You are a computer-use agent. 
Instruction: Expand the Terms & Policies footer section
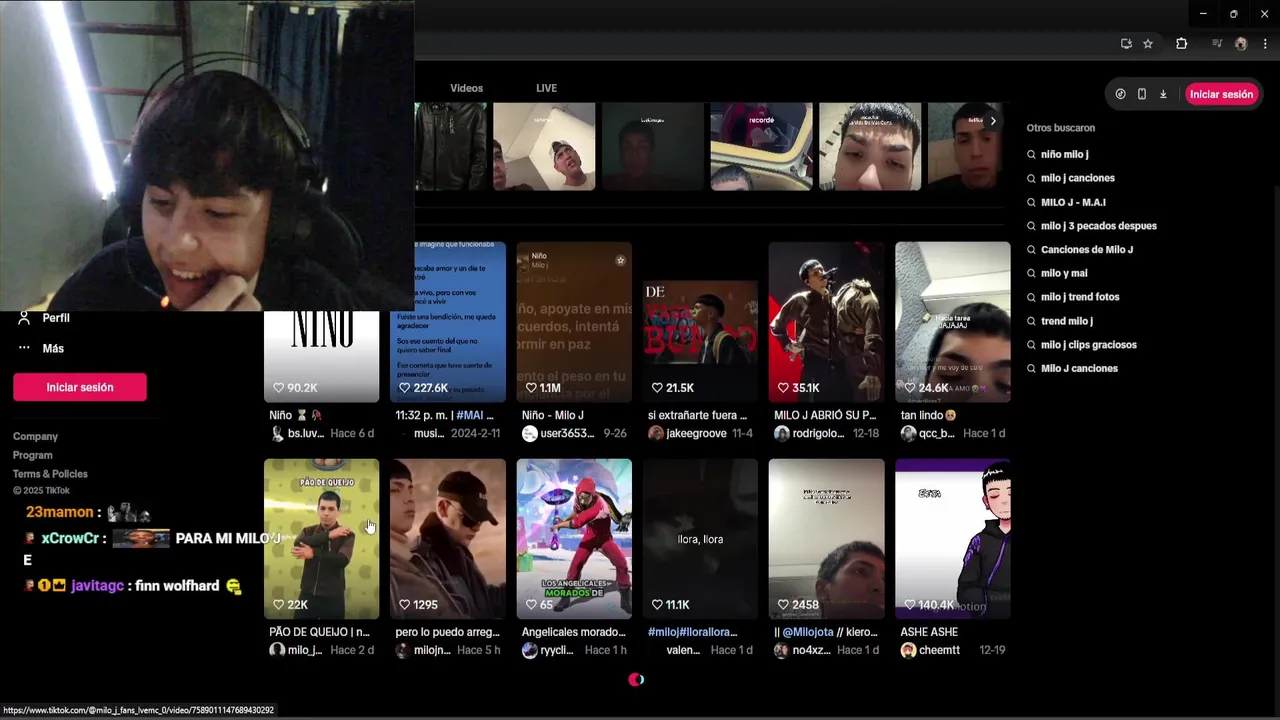coord(50,474)
